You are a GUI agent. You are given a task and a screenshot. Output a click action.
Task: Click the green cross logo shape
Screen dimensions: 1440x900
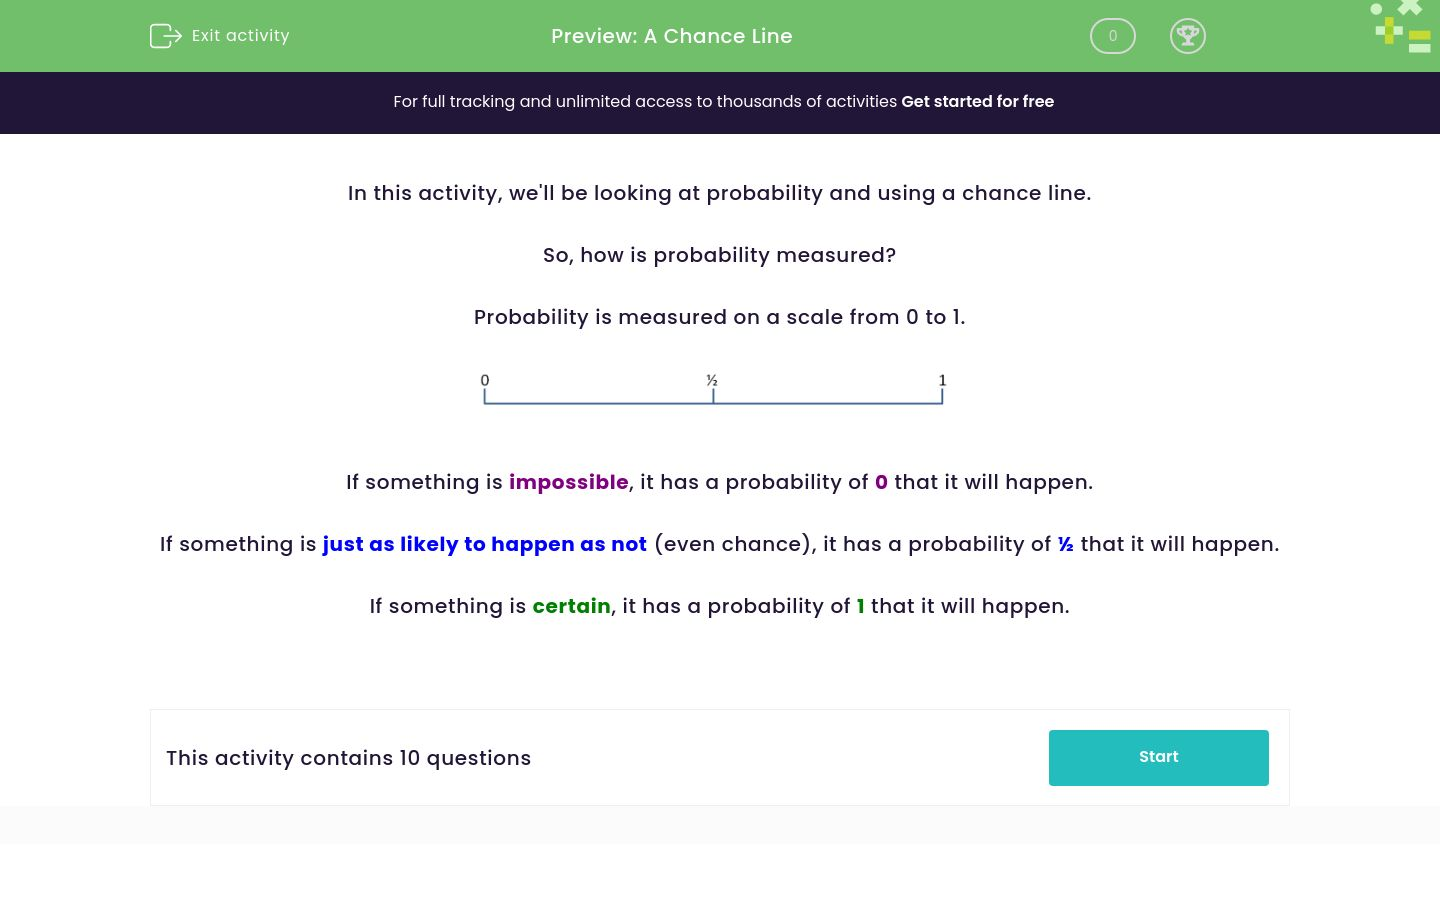click(x=1410, y=8)
